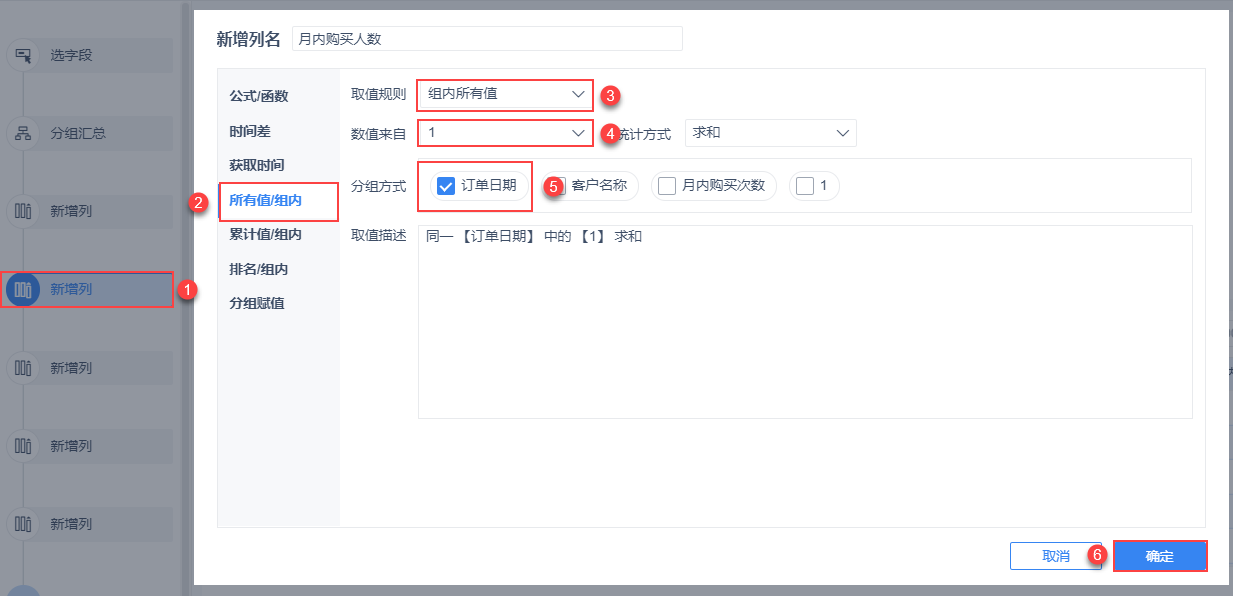Select the 累计值/组内 tab

tap(265, 234)
